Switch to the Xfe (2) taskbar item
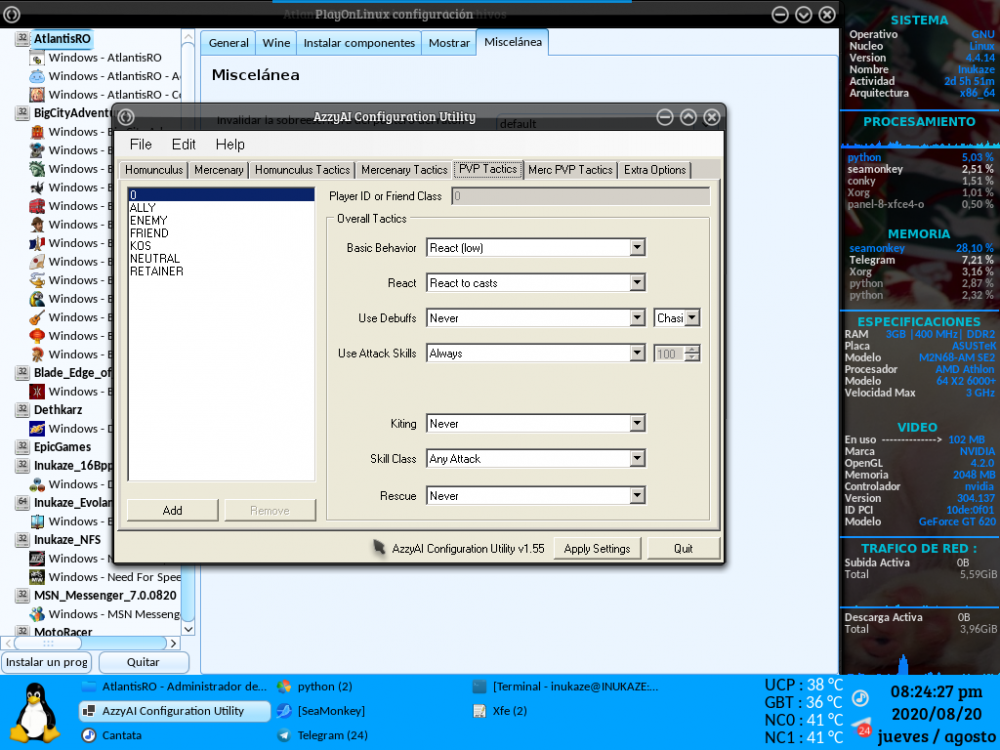The width and height of the screenshot is (1000, 750). [x=510, y=711]
